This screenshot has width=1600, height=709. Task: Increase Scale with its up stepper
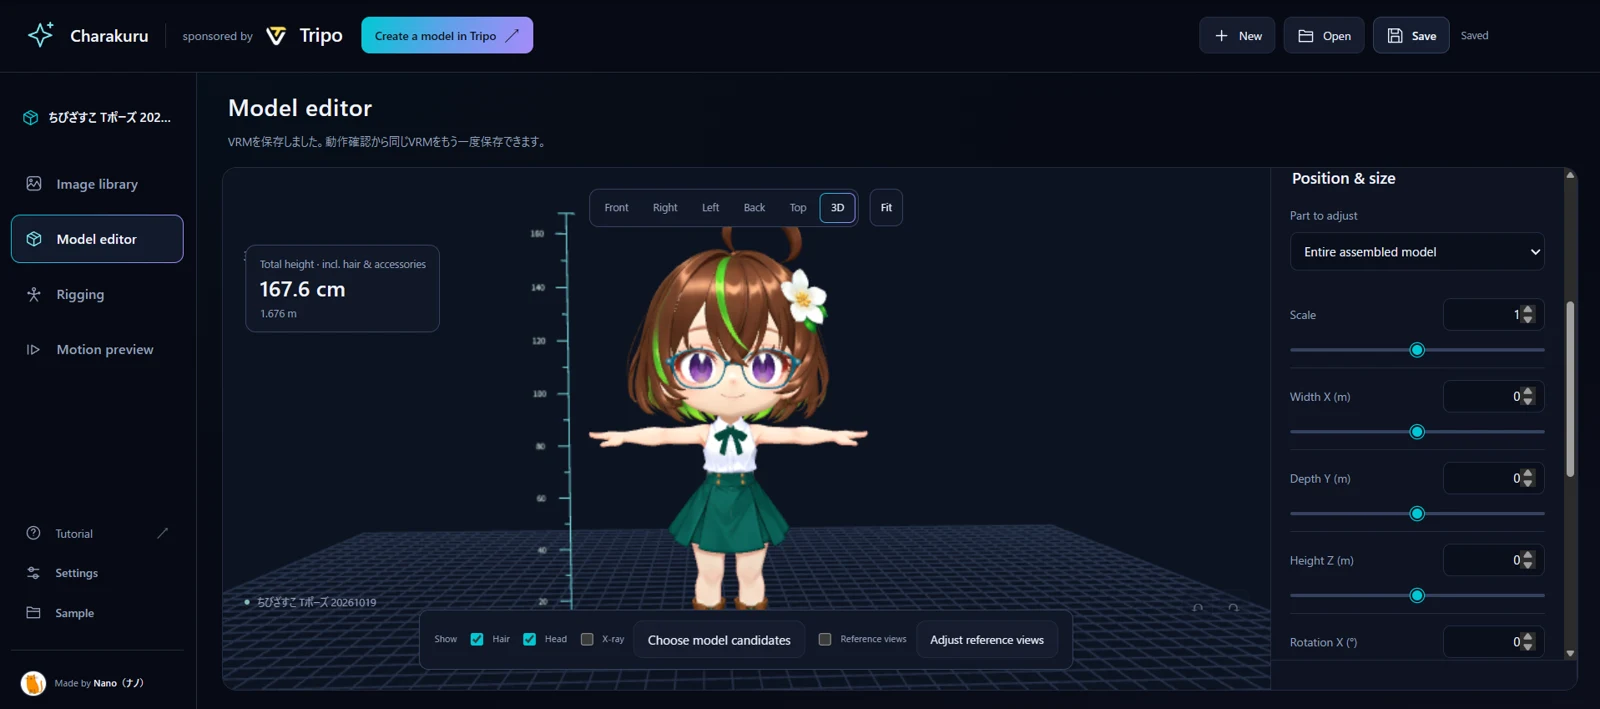[1527, 309]
